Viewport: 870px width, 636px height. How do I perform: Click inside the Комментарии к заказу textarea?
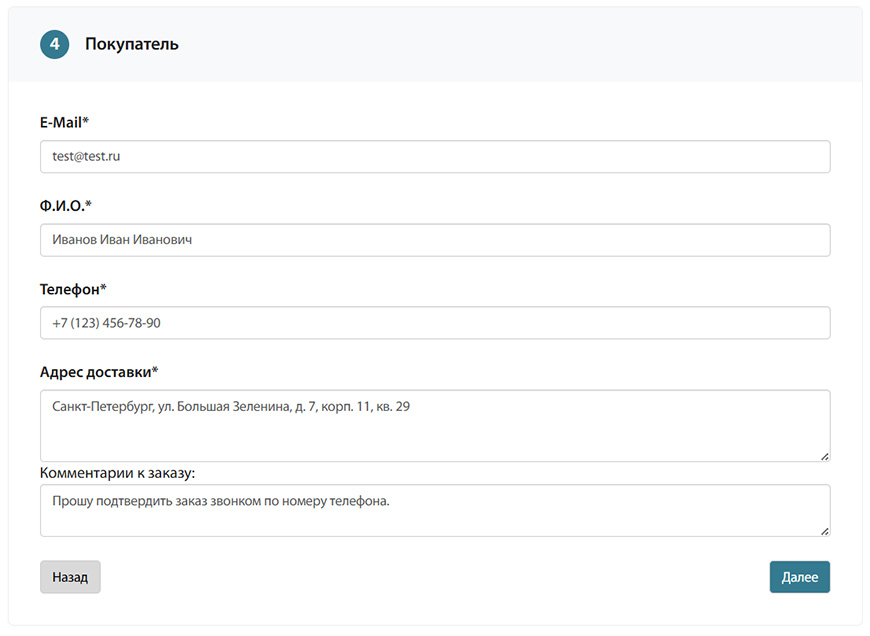[435, 510]
